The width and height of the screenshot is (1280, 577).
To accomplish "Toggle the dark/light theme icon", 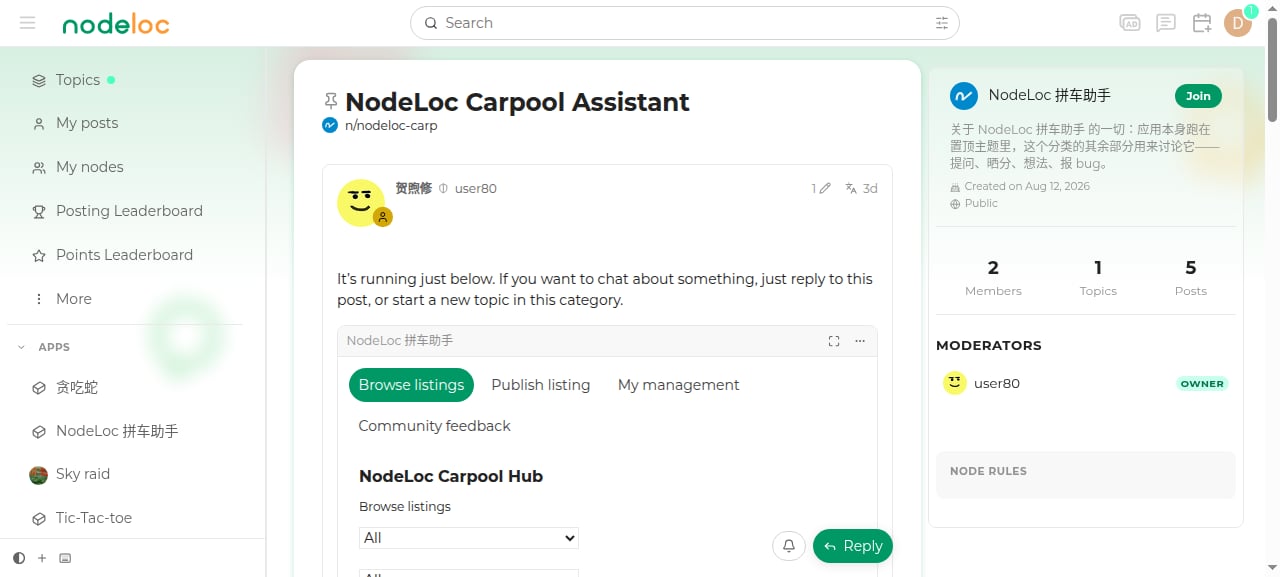I will pos(19,558).
